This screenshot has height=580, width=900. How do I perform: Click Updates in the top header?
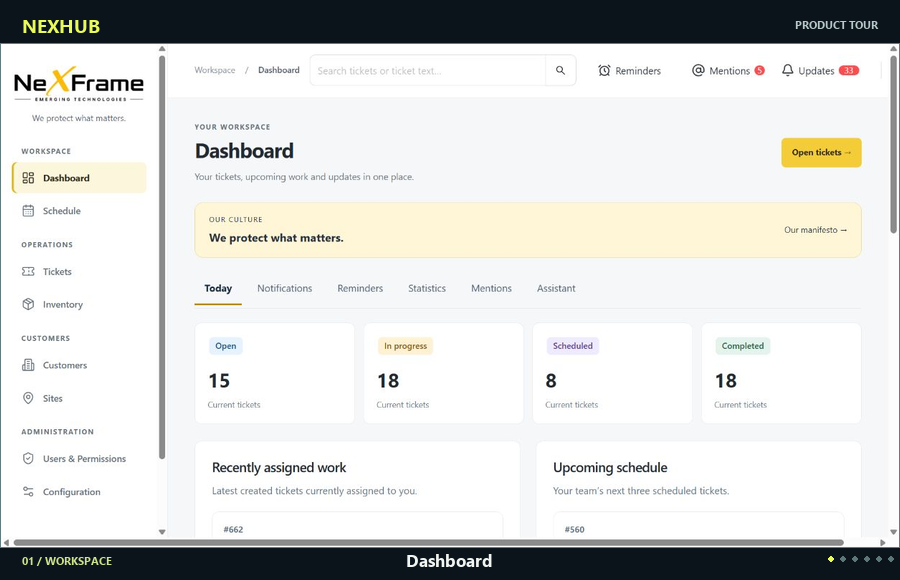click(820, 71)
